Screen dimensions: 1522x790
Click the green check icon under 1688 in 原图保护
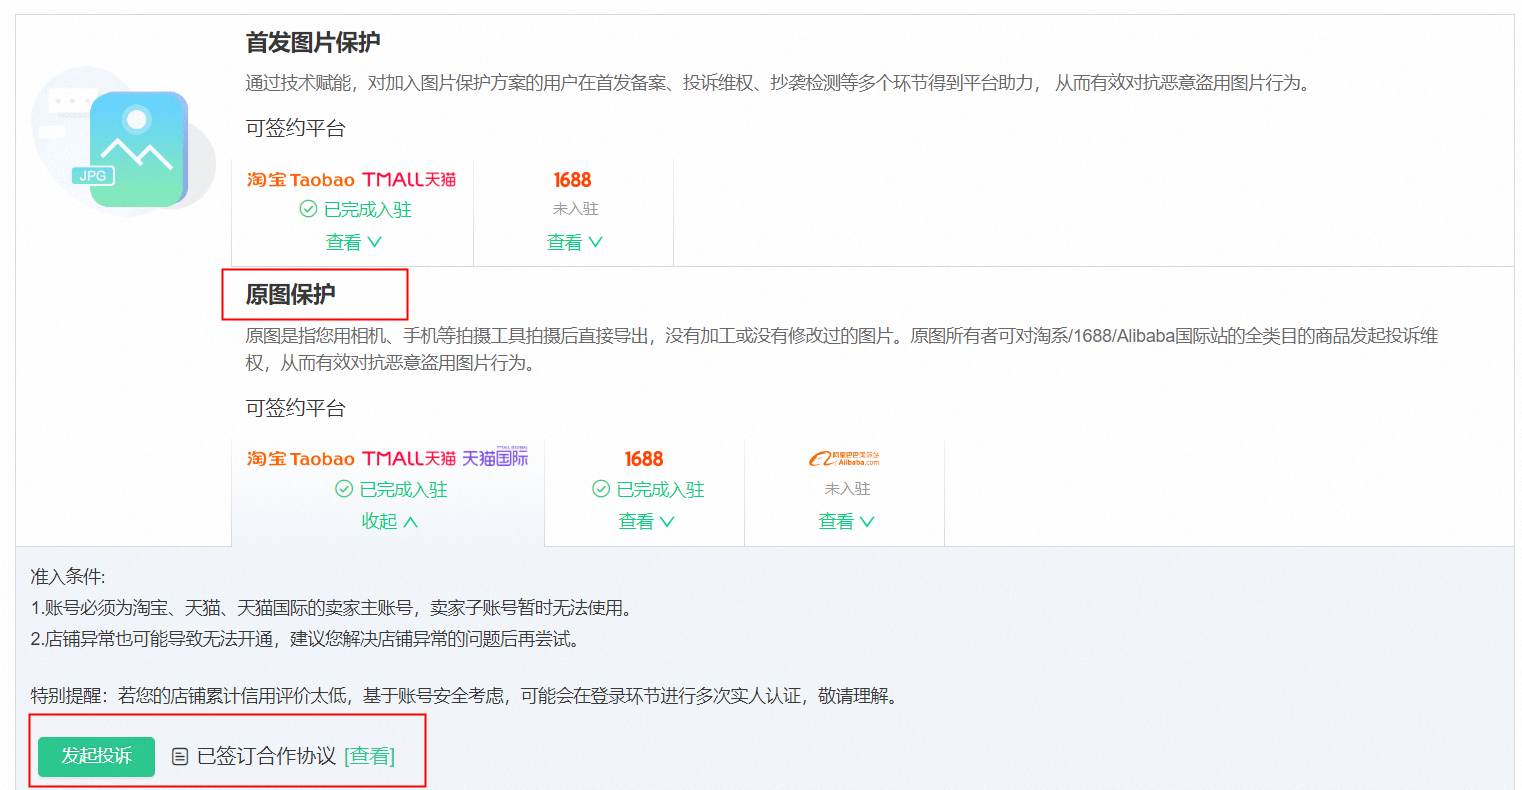pyautogui.click(x=601, y=489)
